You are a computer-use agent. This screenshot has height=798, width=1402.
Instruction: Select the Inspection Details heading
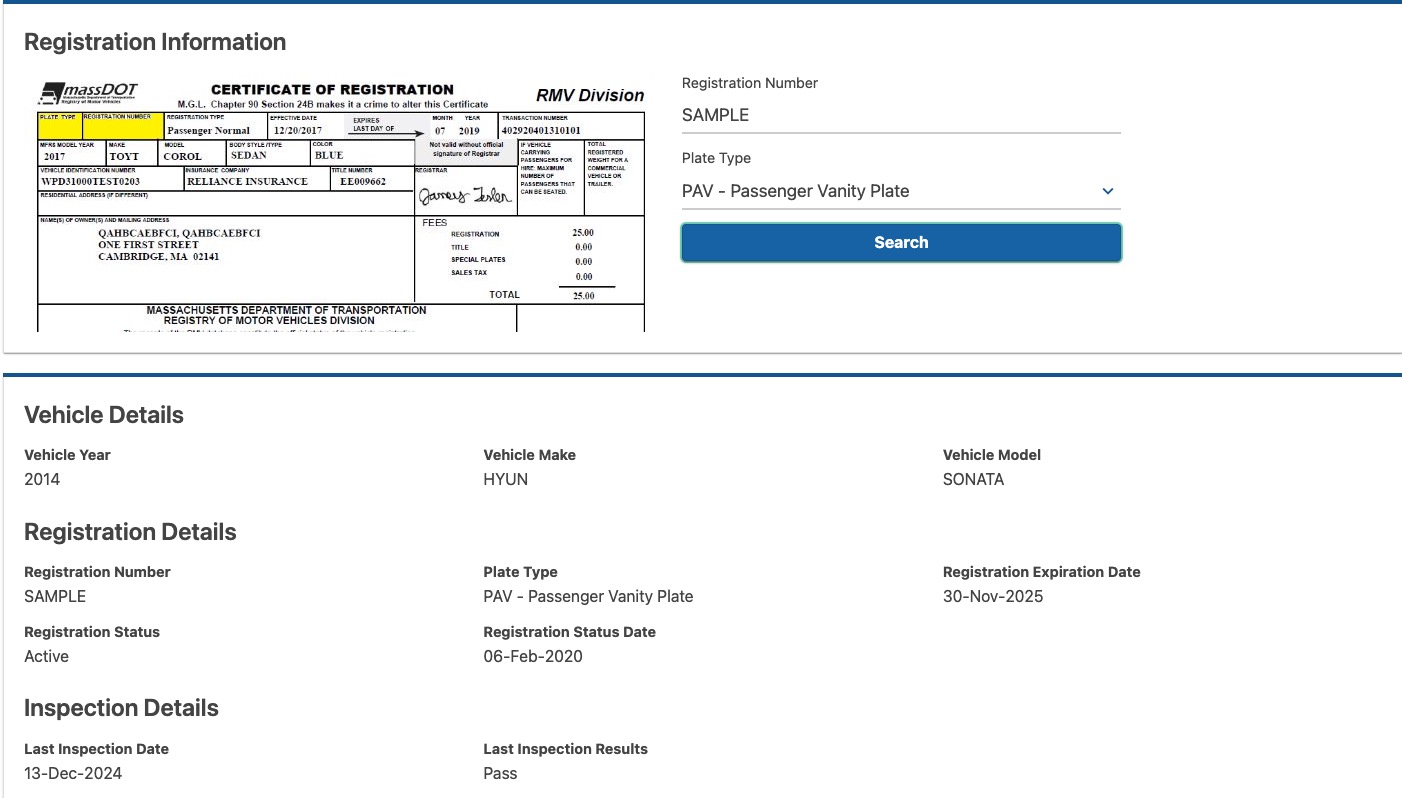click(121, 707)
